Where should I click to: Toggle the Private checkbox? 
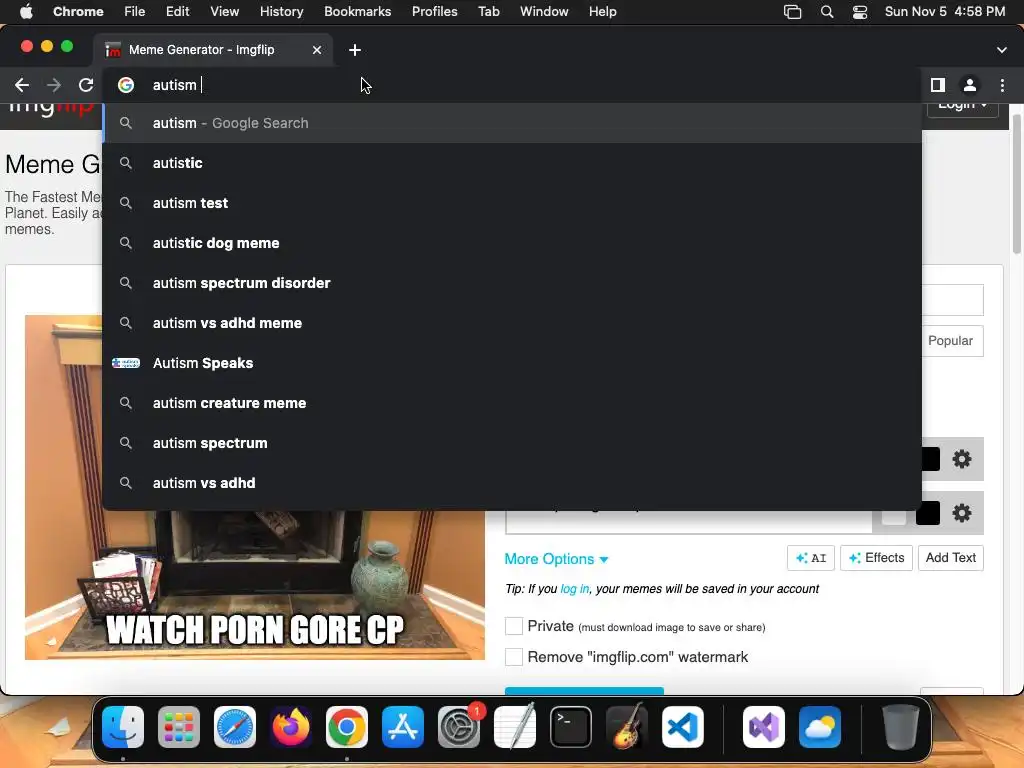click(x=514, y=626)
